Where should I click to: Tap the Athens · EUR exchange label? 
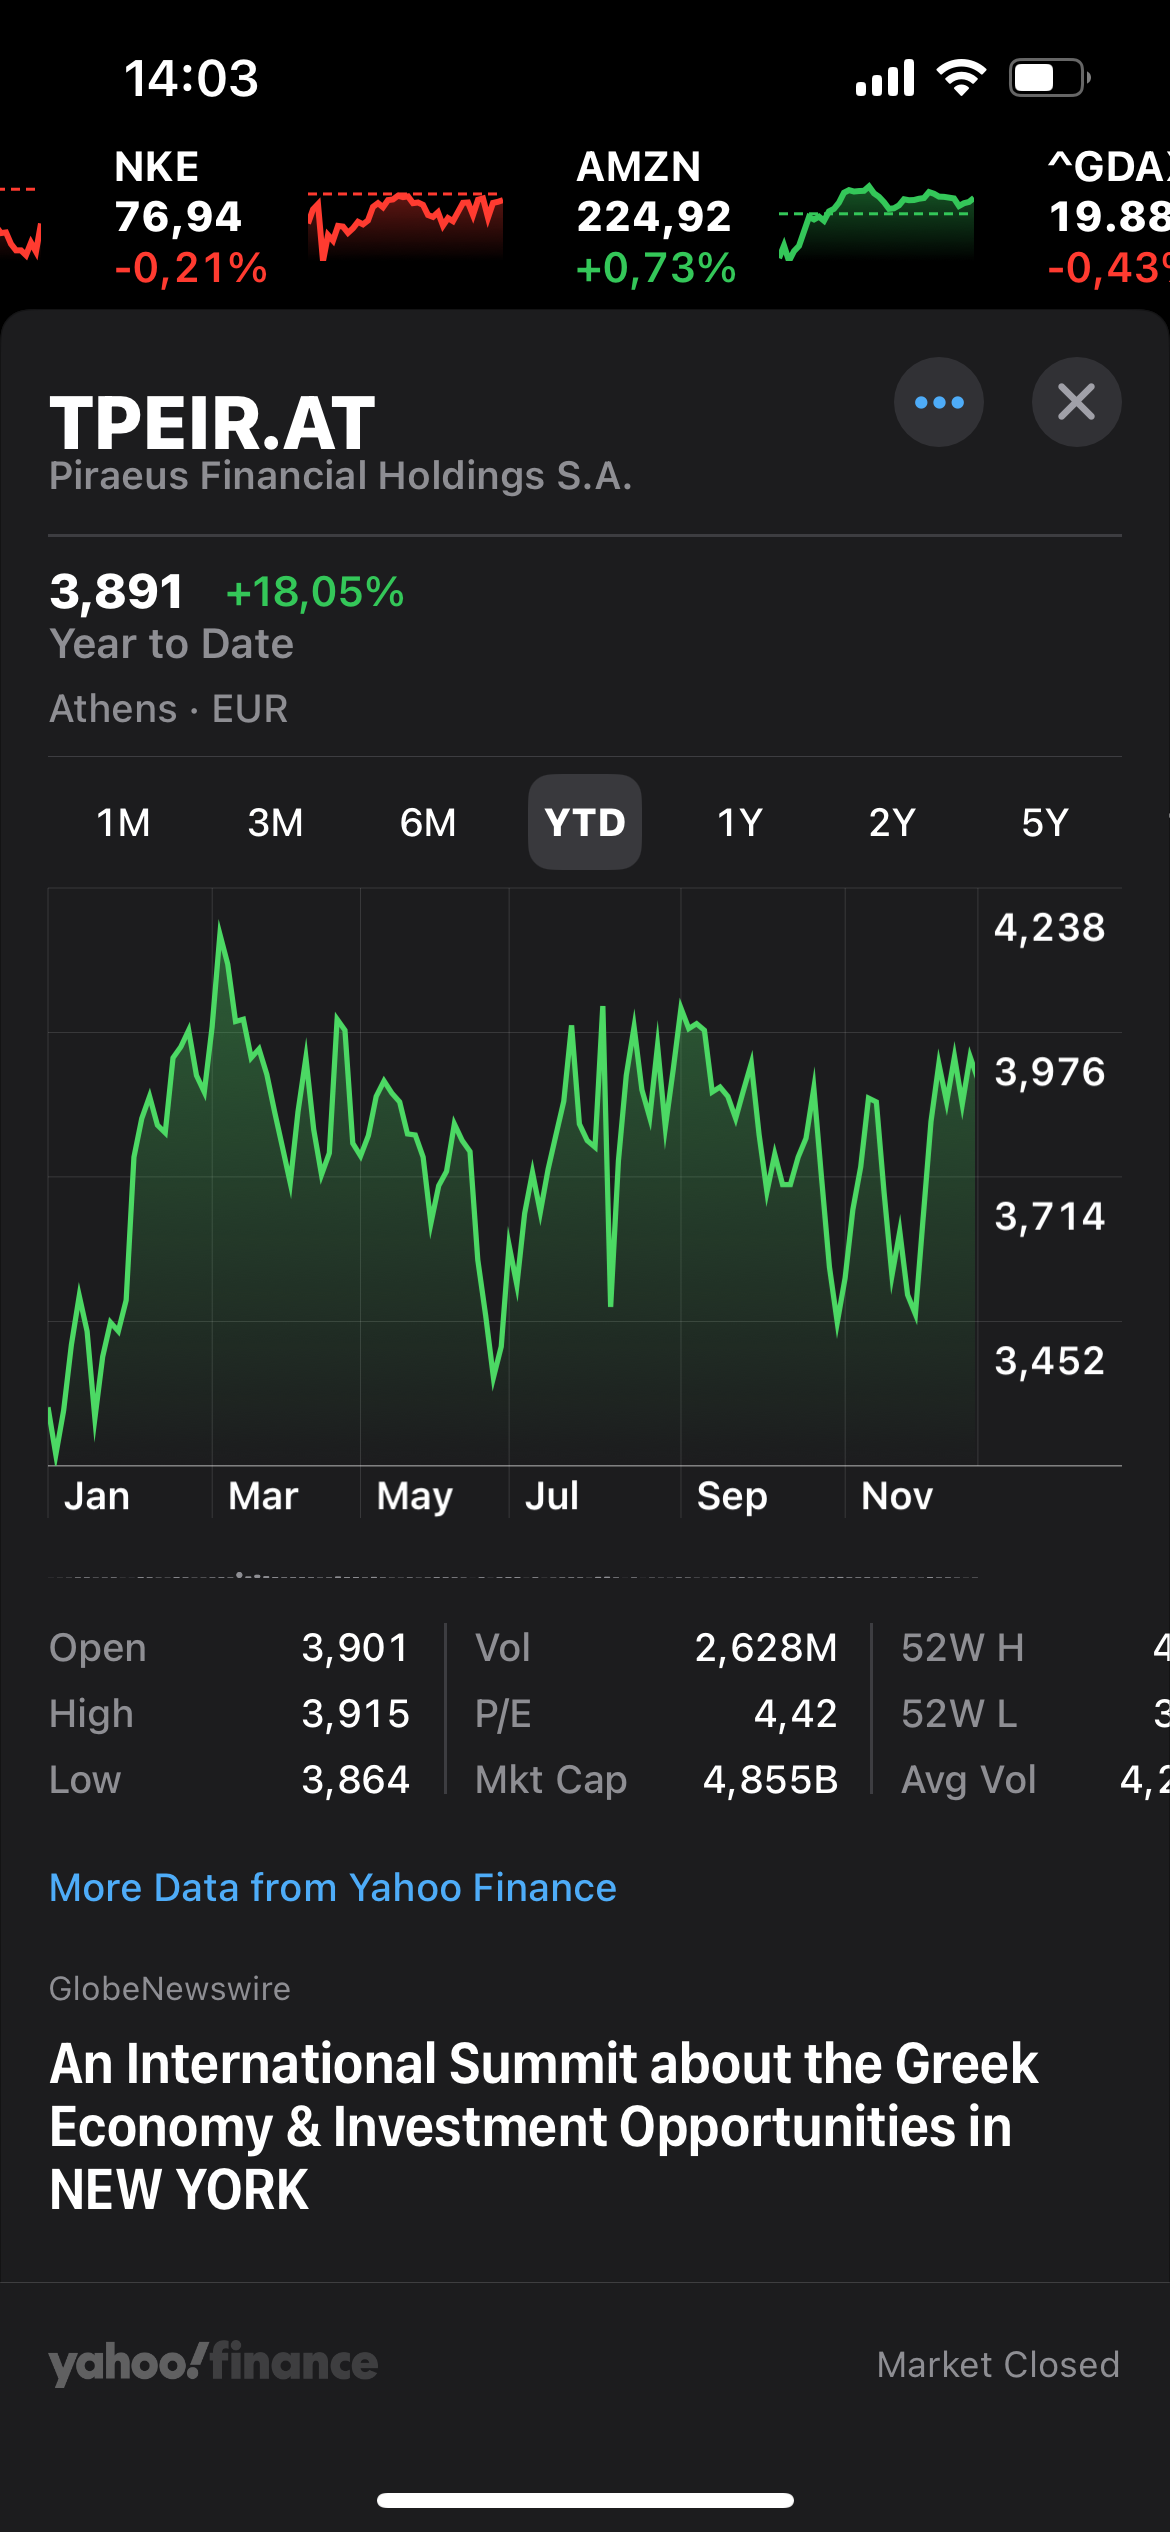[x=169, y=709]
